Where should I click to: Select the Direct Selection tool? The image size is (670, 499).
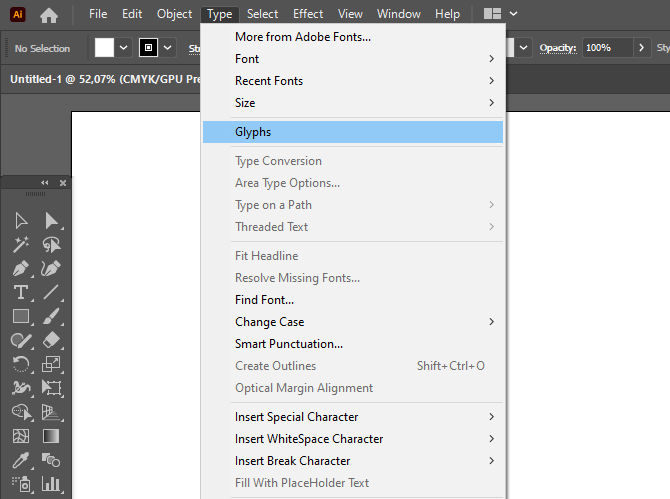[52, 221]
